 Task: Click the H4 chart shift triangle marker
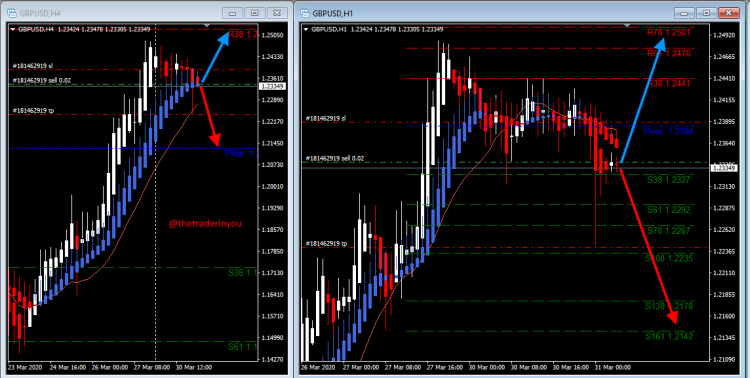pyautogui.click(x=207, y=25)
